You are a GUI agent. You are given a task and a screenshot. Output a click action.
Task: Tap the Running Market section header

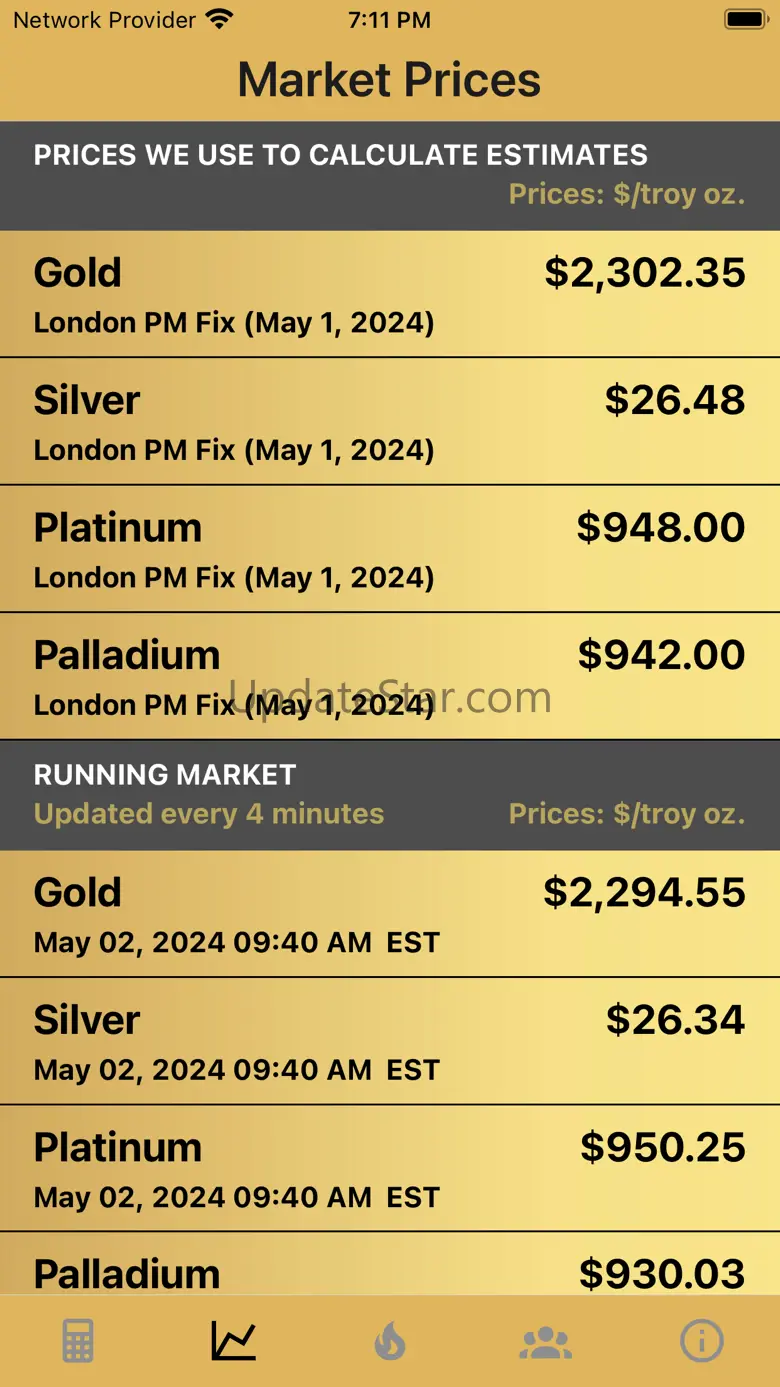tap(165, 775)
